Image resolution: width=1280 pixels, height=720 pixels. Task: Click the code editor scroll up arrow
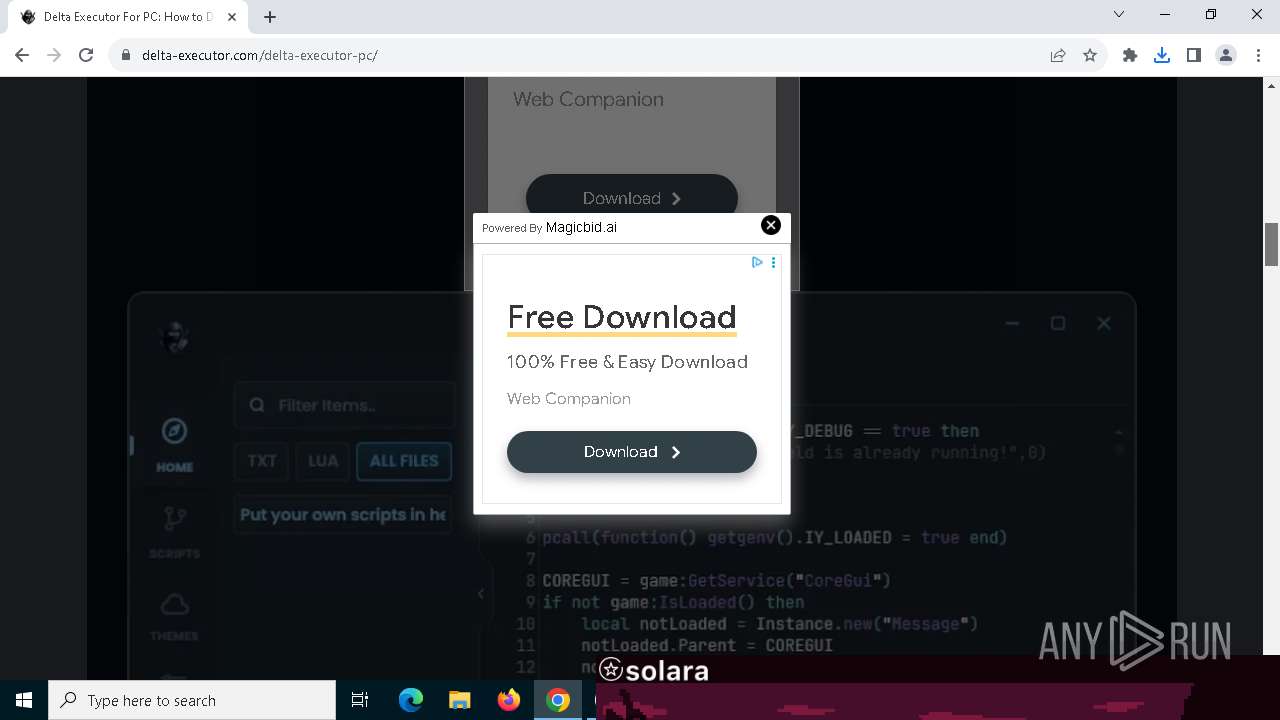(x=1118, y=432)
